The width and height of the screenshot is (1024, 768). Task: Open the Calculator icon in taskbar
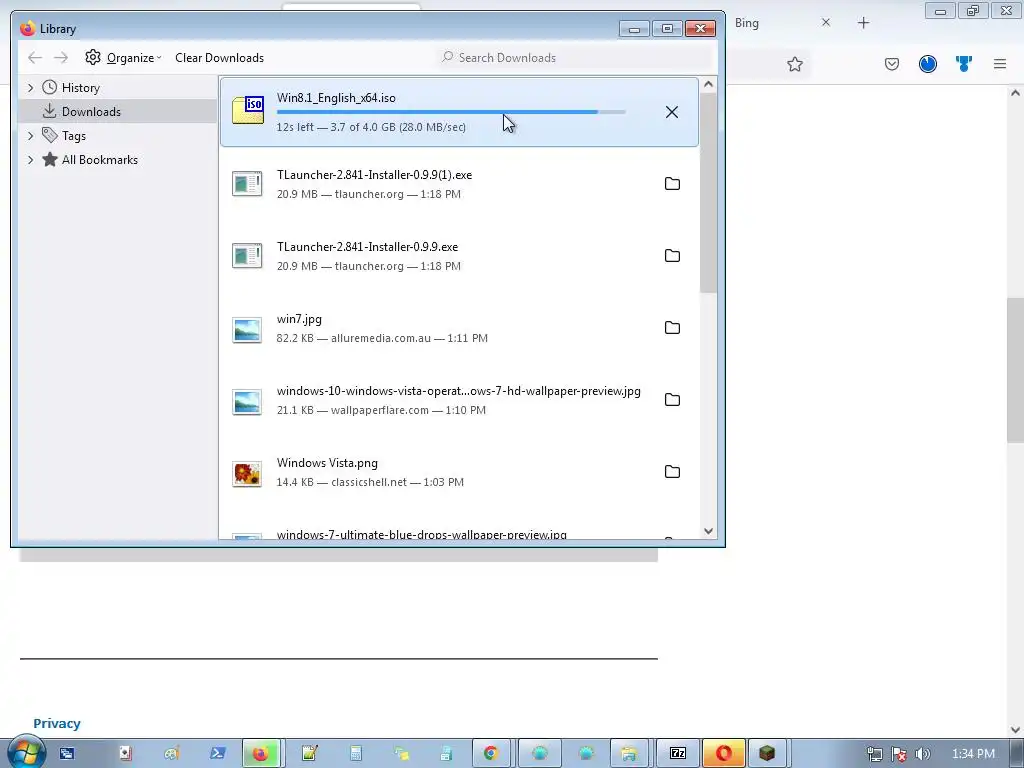pos(356,754)
